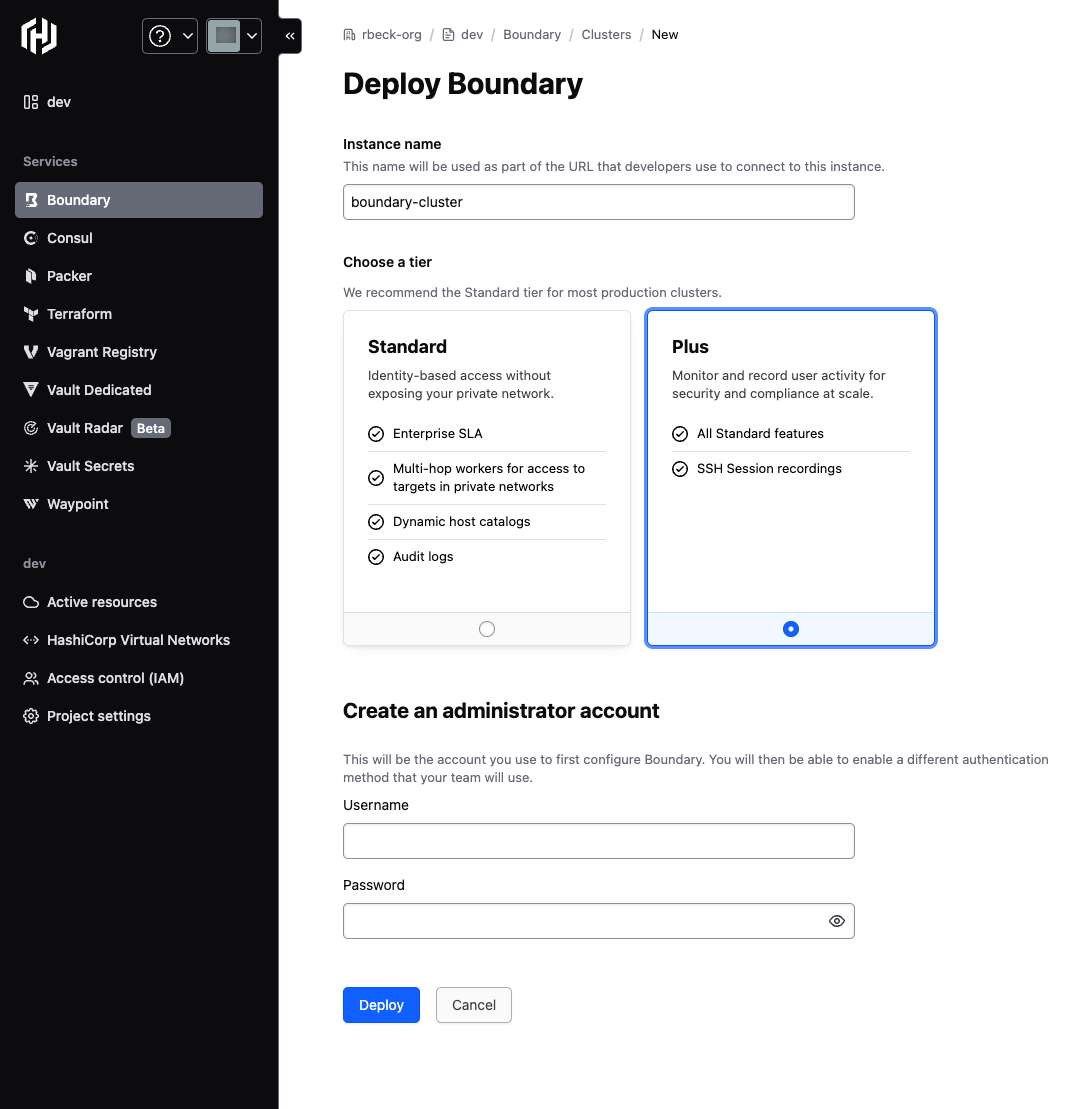The image size is (1080, 1109).
Task: Click the Waypoint icon in sidebar
Action: click(x=31, y=504)
